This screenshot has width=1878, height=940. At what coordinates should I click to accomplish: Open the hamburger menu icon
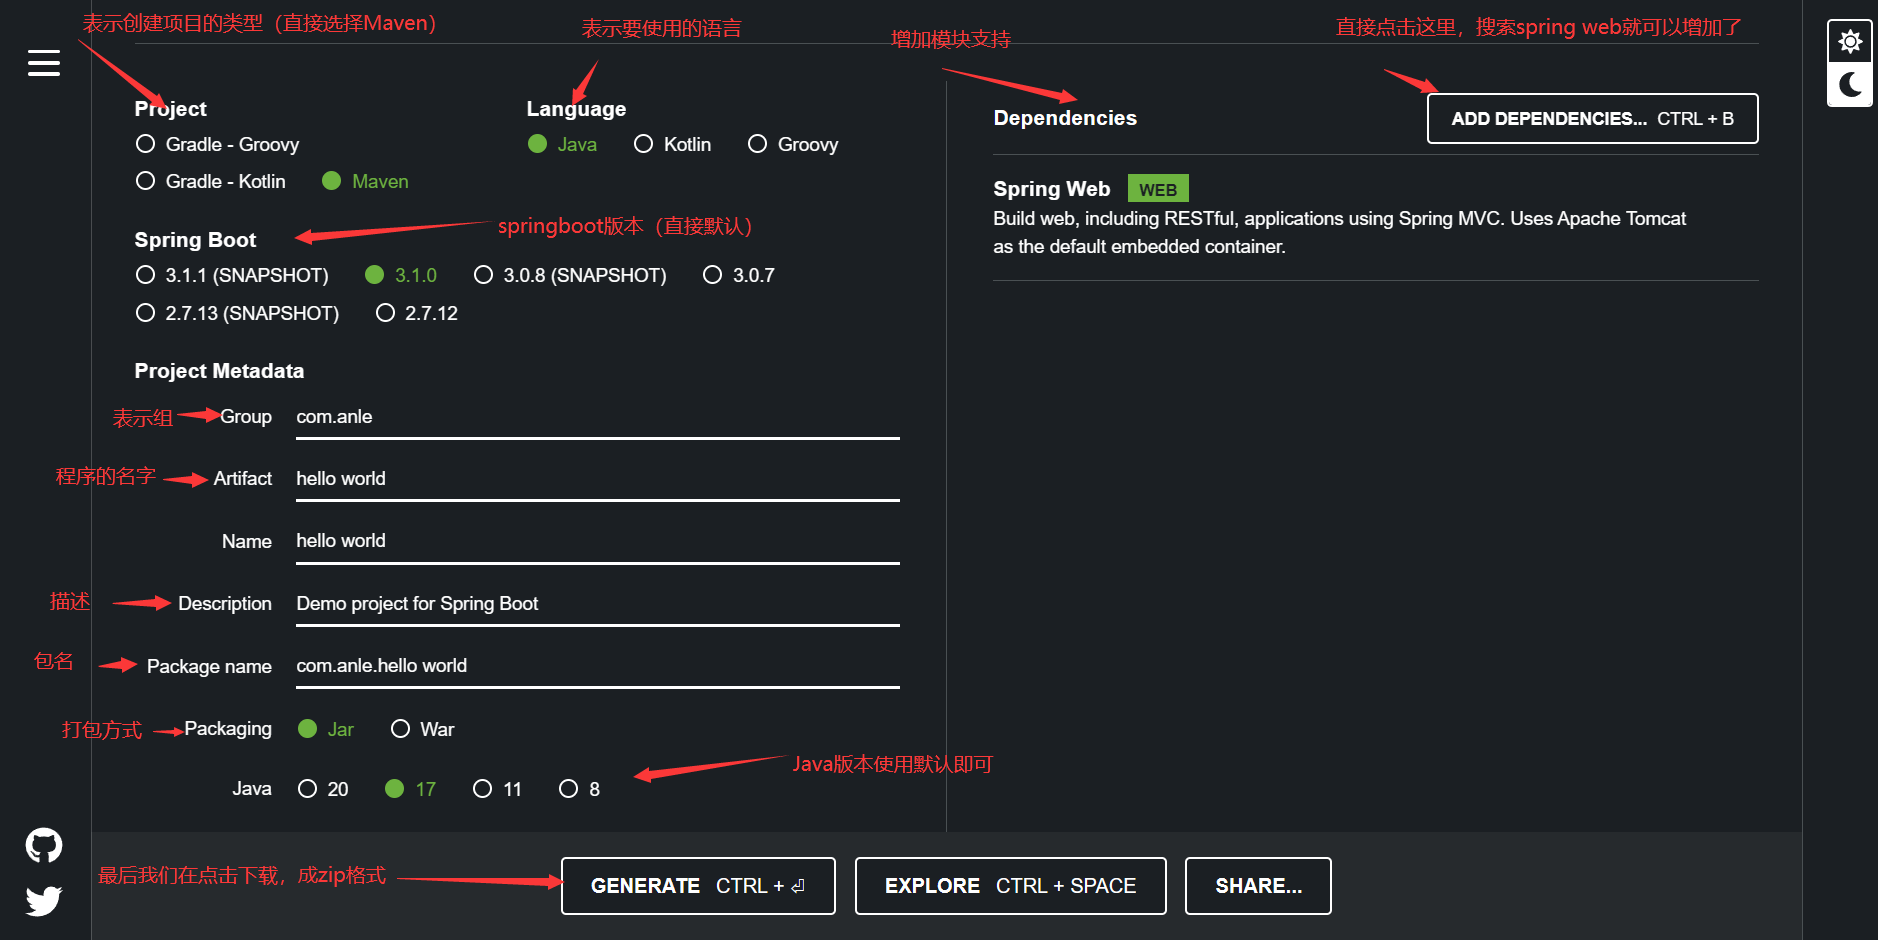point(44,63)
